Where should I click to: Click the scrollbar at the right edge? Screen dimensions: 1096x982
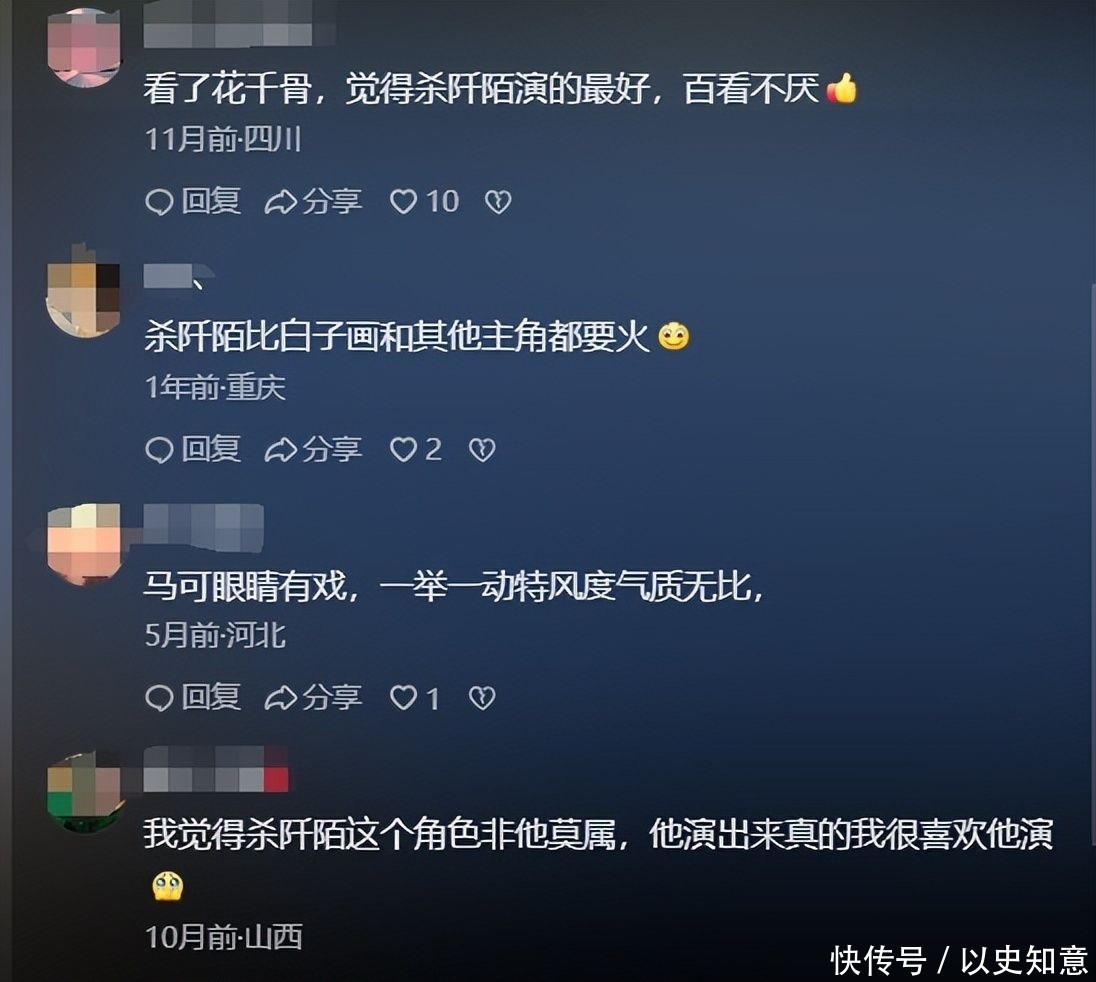(1092, 565)
